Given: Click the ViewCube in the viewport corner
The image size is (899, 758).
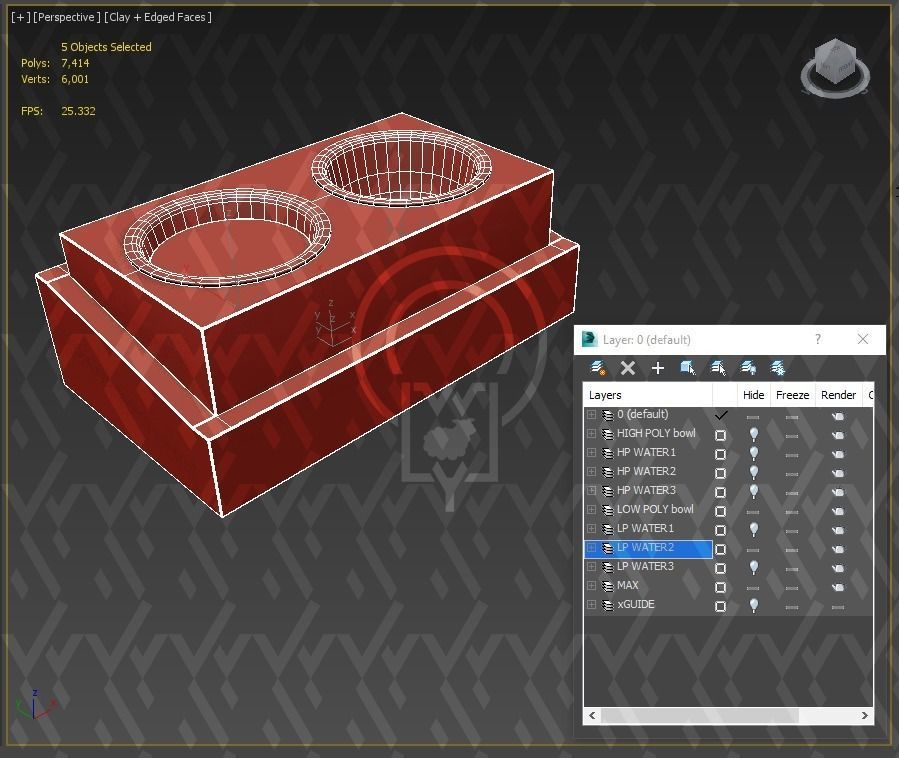Looking at the screenshot, I should 835,68.
